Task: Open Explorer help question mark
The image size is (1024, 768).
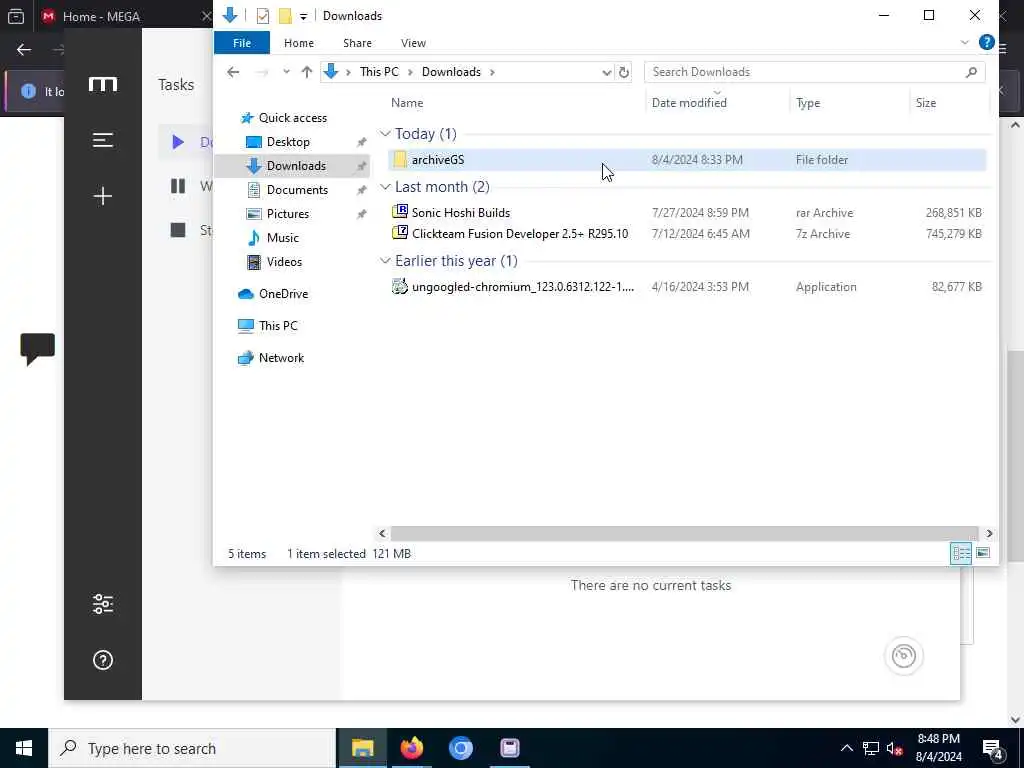Action: coord(986,42)
